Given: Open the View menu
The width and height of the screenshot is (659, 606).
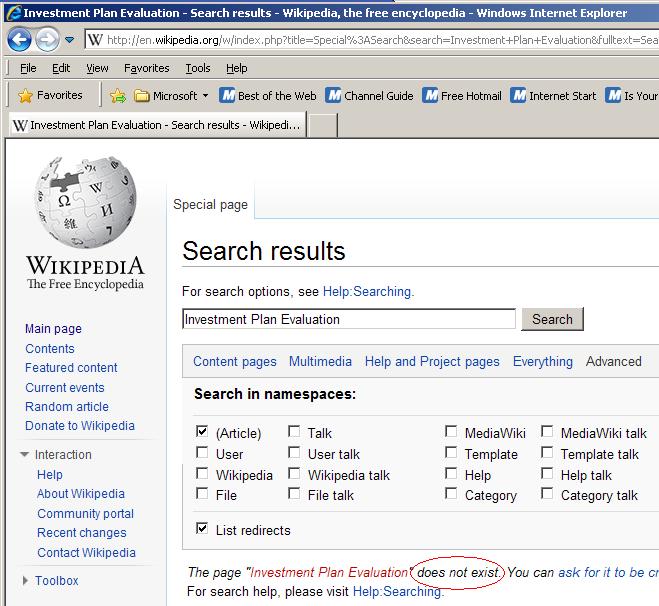Looking at the screenshot, I should (97, 68).
